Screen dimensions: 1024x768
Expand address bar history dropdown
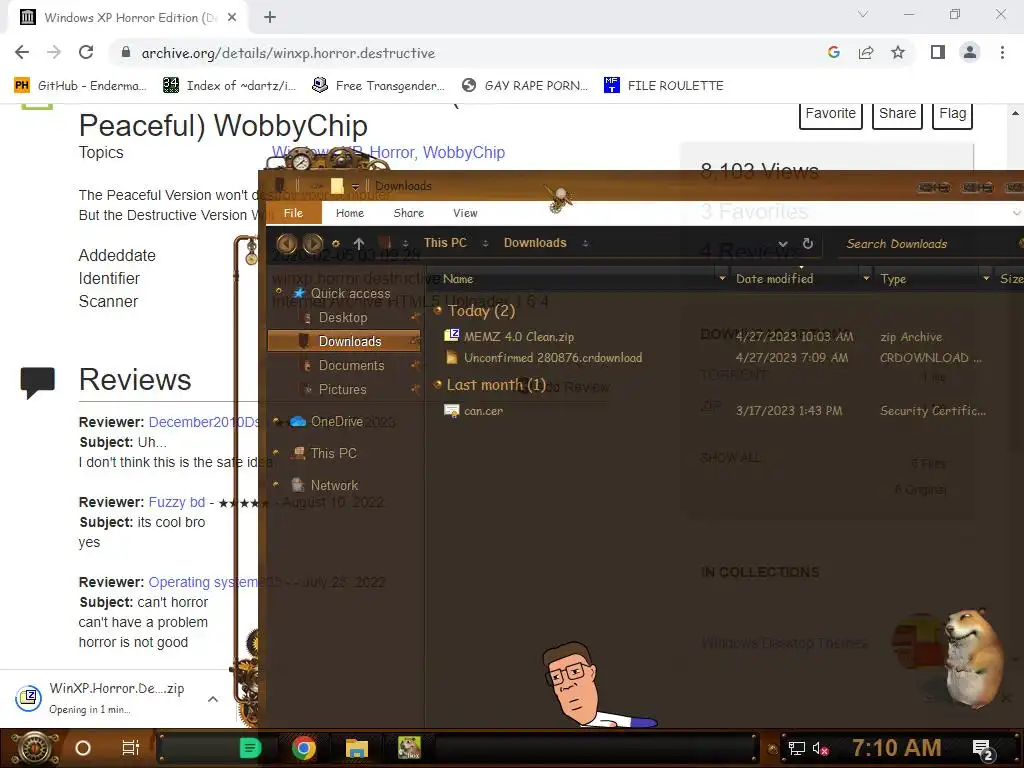(783, 244)
